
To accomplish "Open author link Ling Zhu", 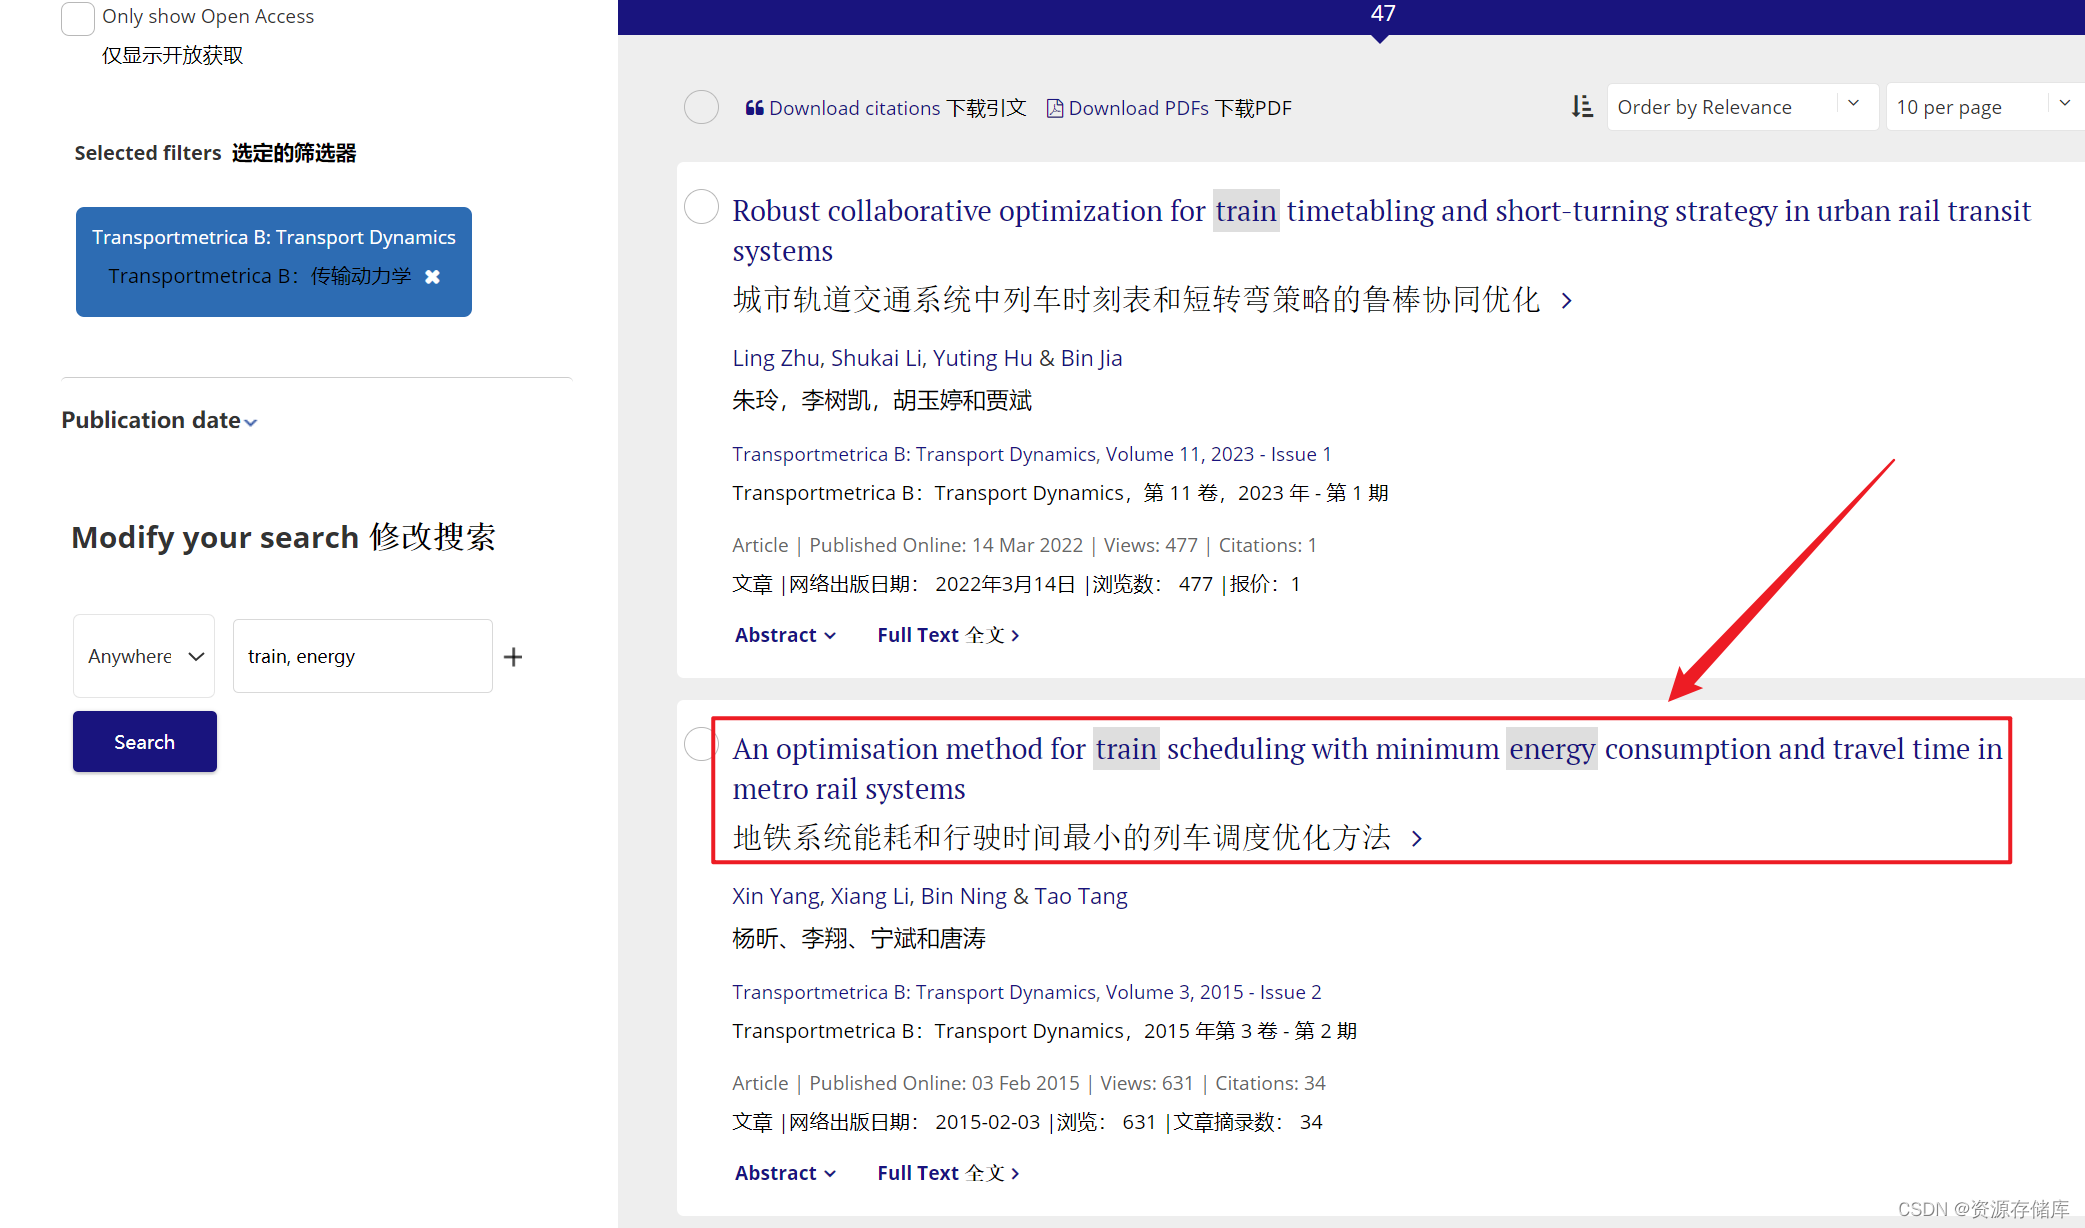I will [x=775, y=358].
